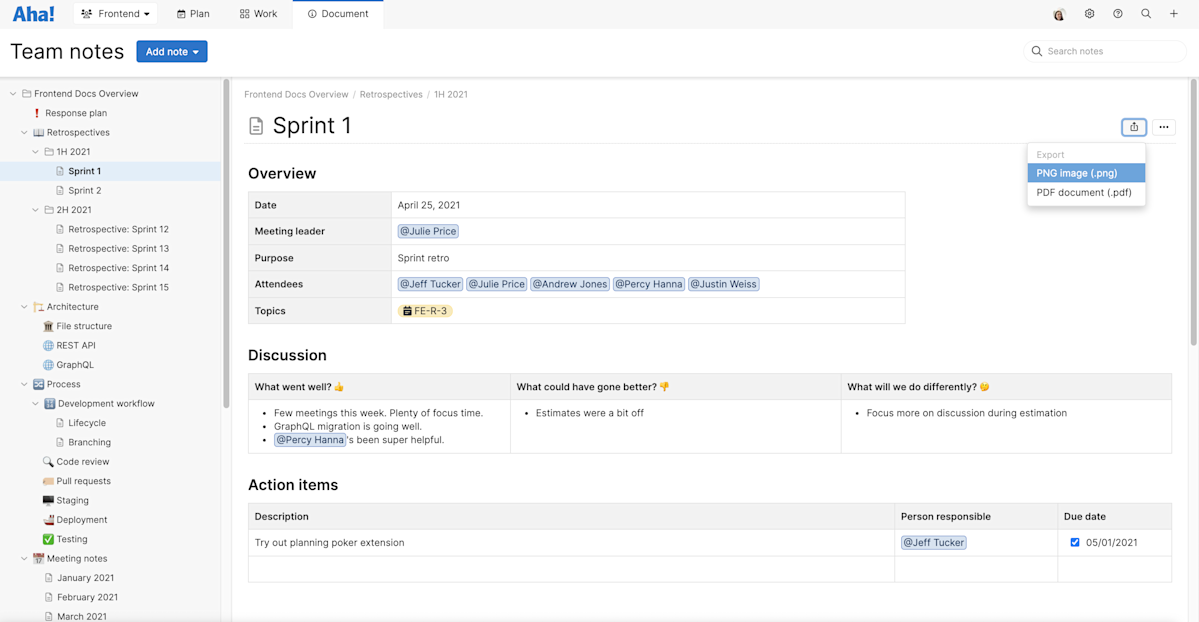The width and height of the screenshot is (1199, 622).
Task: Select PDF document (.pdf) from the Export menu
Action: [1086, 191]
